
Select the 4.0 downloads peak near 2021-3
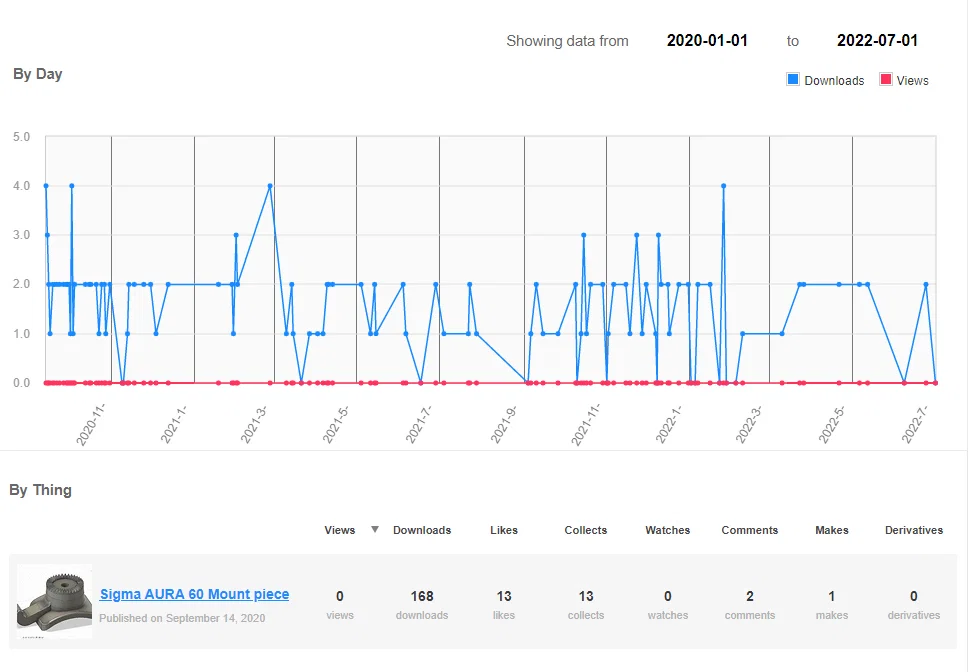(270, 186)
